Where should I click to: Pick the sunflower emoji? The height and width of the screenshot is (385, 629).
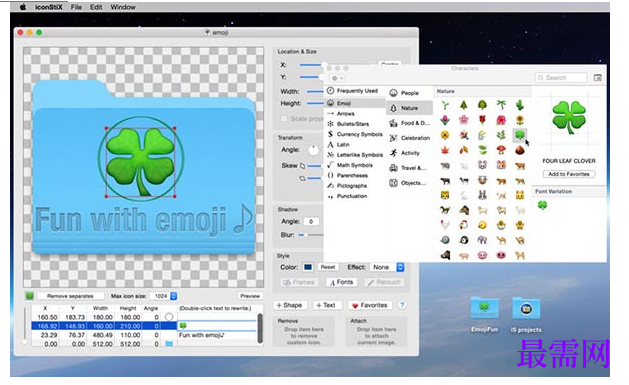520,120
